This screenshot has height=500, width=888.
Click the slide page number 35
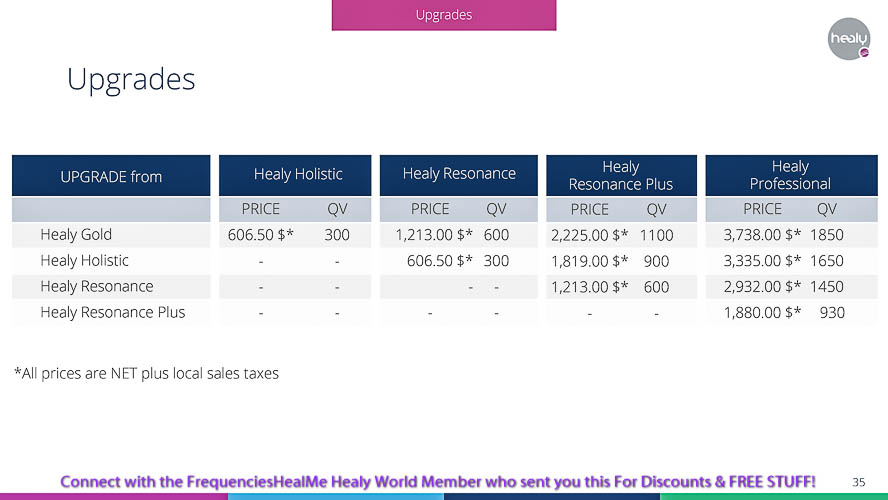coord(859,482)
